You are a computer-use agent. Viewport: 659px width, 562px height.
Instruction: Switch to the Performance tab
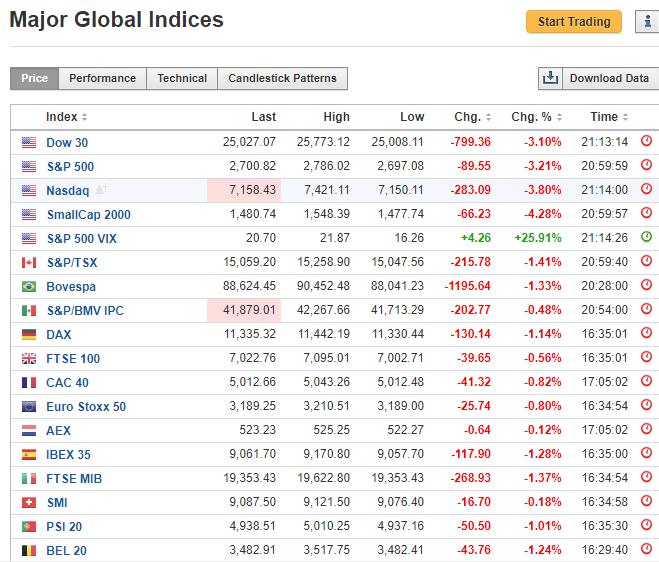(x=103, y=78)
